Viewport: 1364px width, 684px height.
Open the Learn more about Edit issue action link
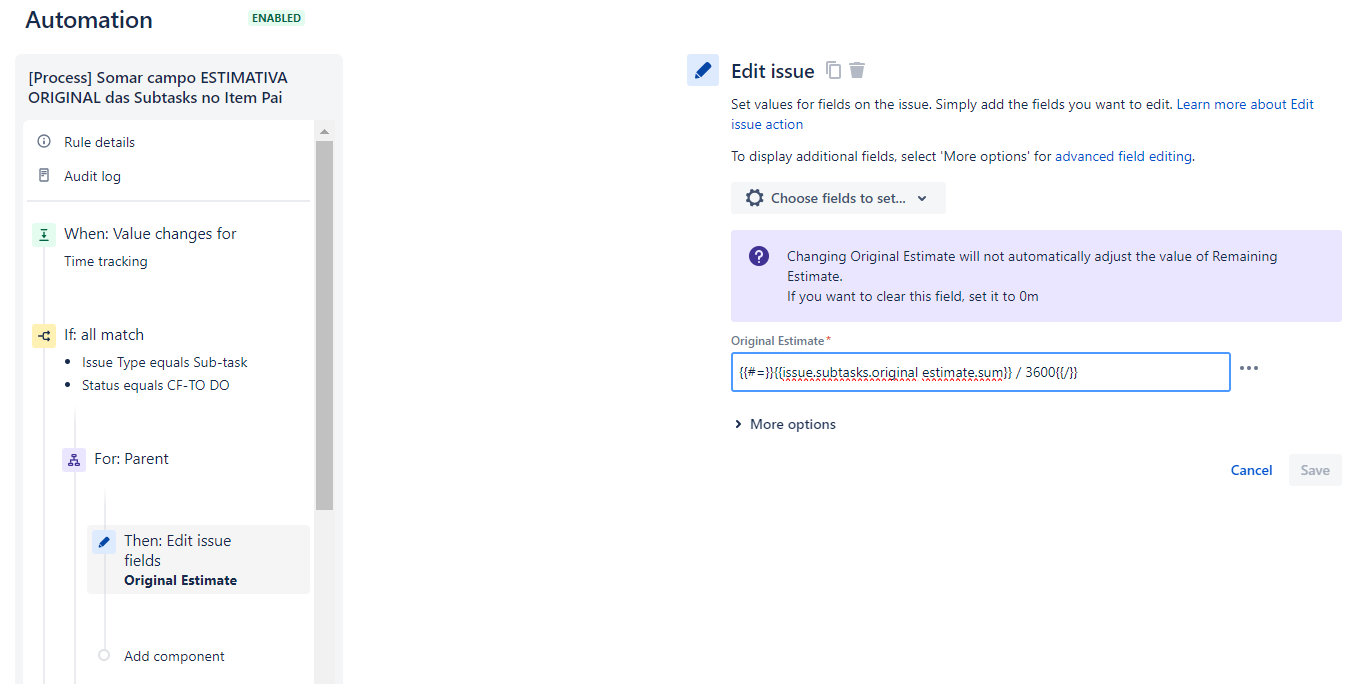tap(1245, 104)
